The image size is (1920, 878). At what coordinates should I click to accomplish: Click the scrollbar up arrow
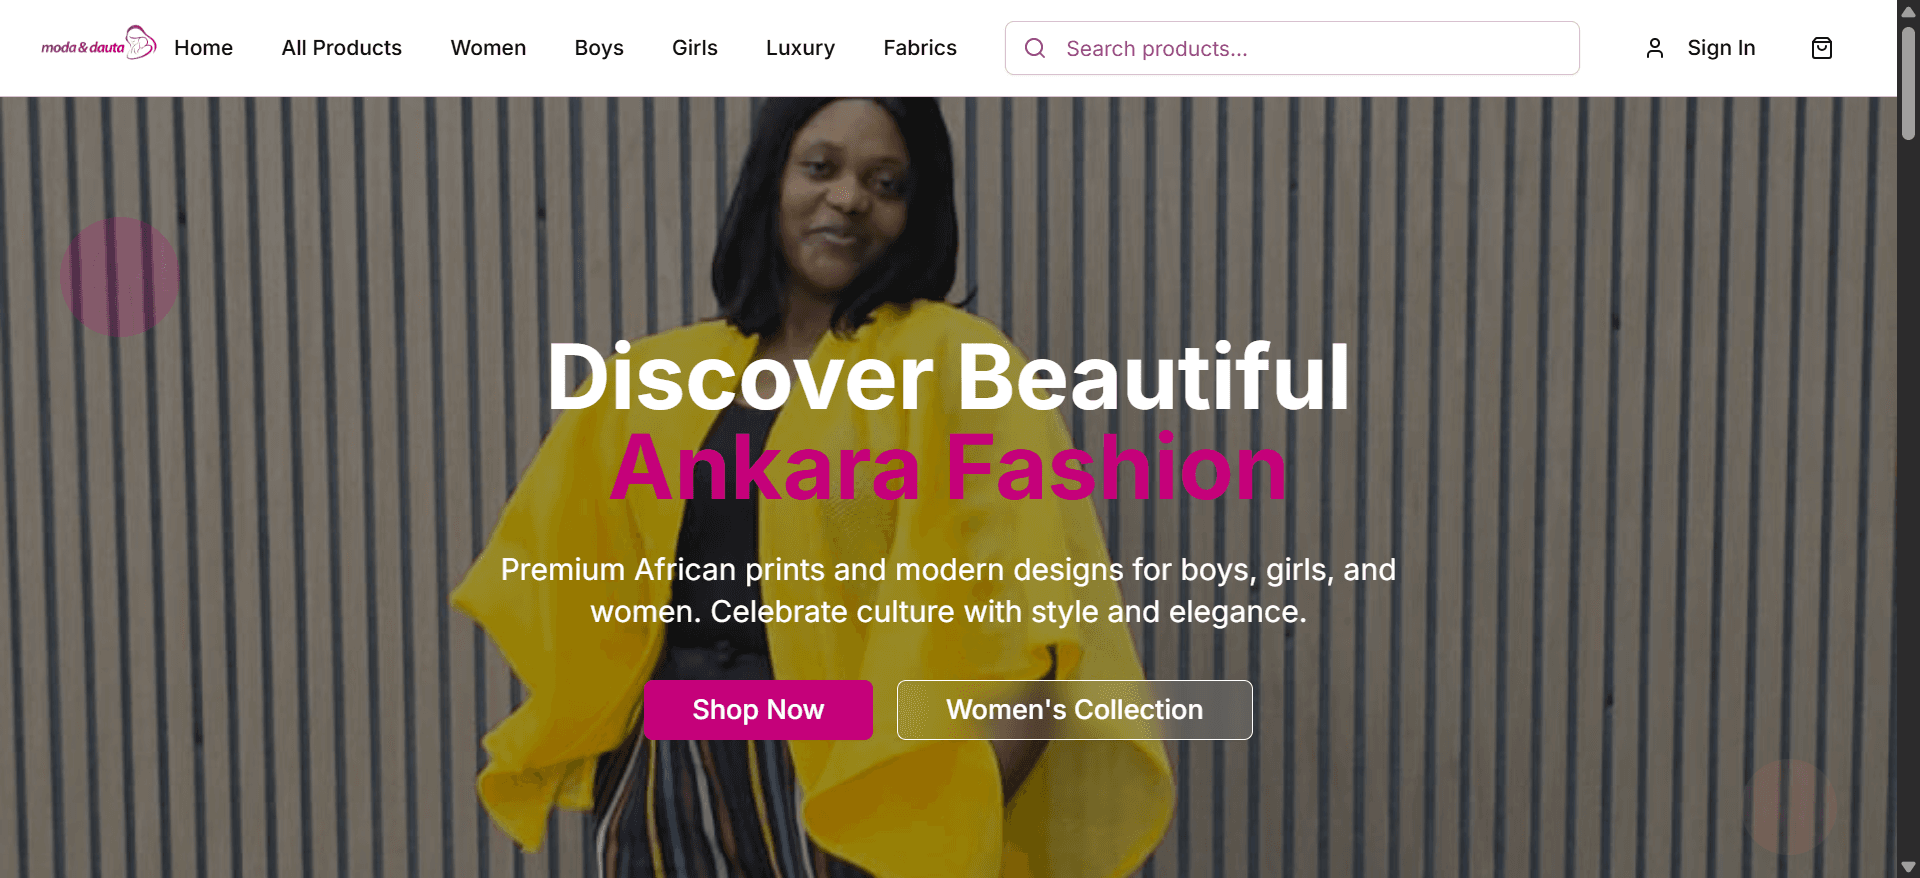pyautogui.click(x=1908, y=11)
